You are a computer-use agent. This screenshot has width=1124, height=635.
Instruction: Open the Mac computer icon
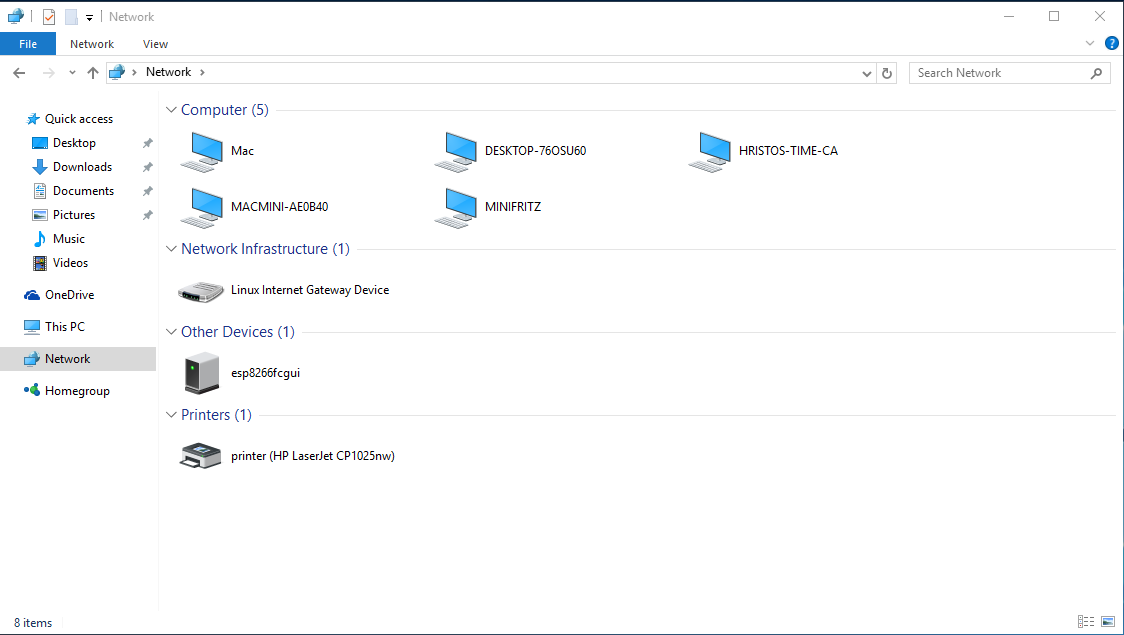click(x=202, y=152)
